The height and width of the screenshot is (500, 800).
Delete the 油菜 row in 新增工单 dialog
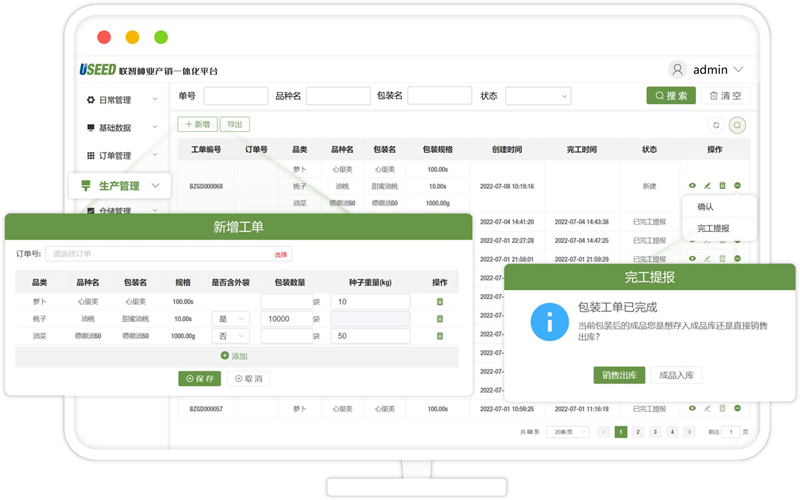[x=439, y=336]
